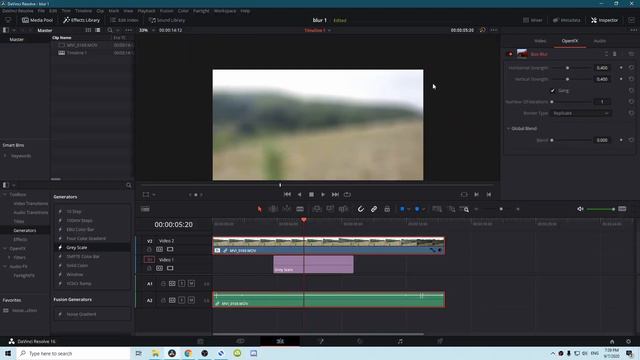The width and height of the screenshot is (640, 360).
Task: Switch to the Audio tab in Inspector
Action: pos(600,41)
